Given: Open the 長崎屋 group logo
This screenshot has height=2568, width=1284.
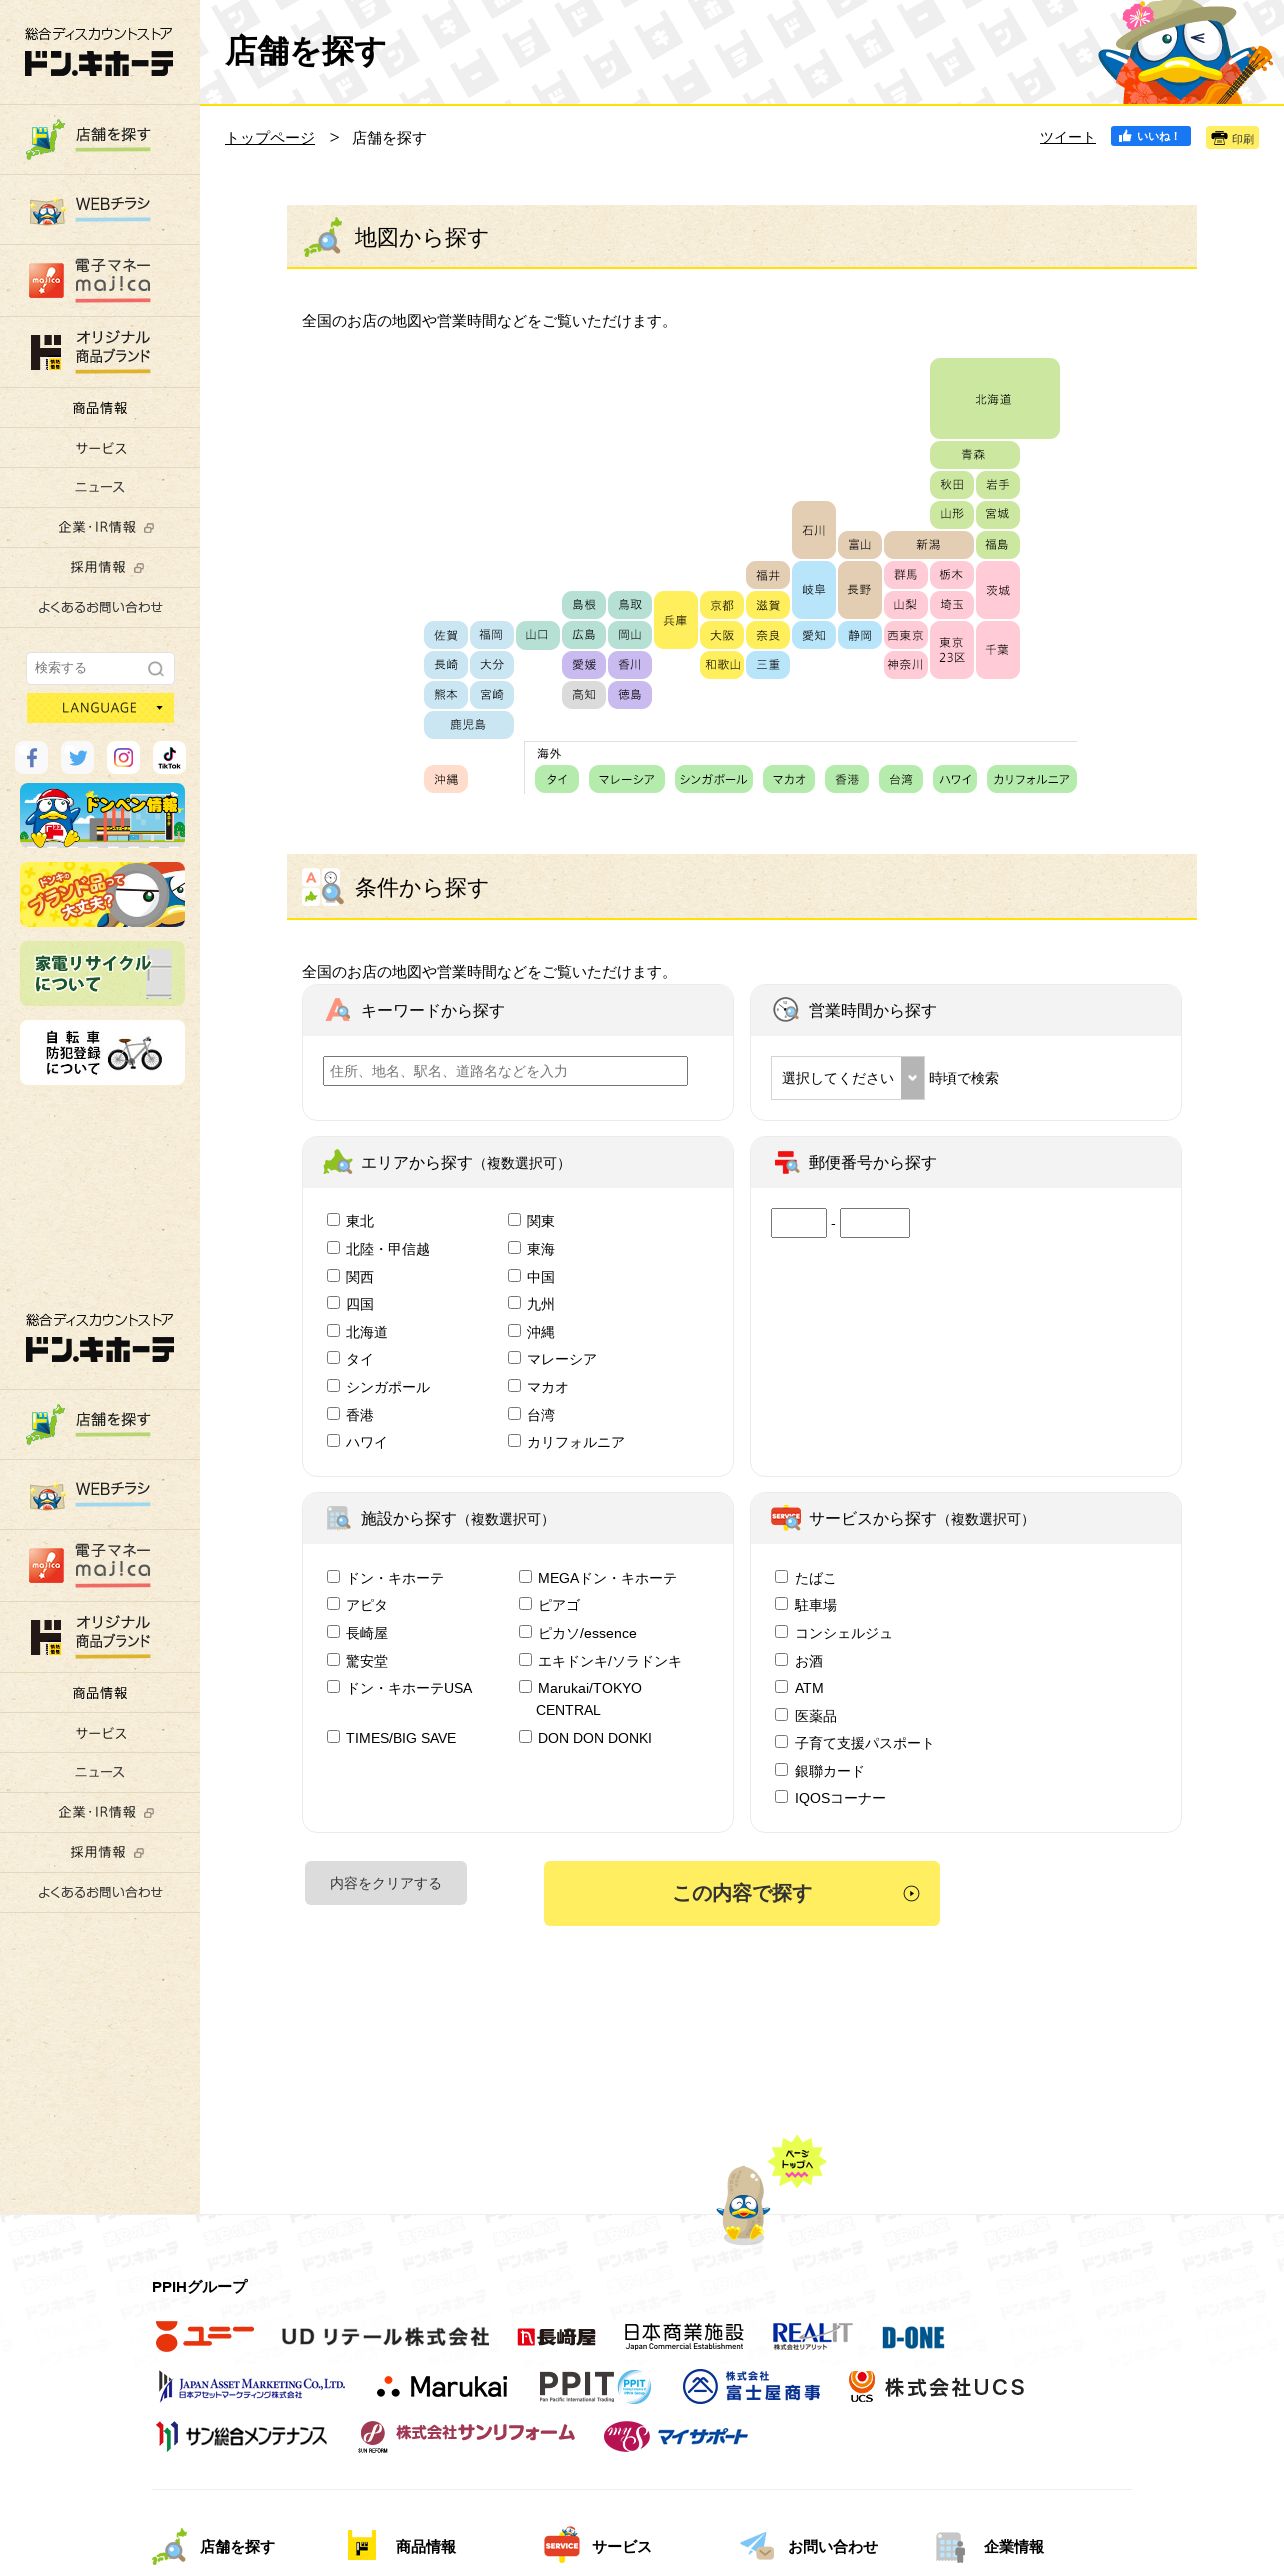Looking at the screenshot, I should [x=556, y=2337].
